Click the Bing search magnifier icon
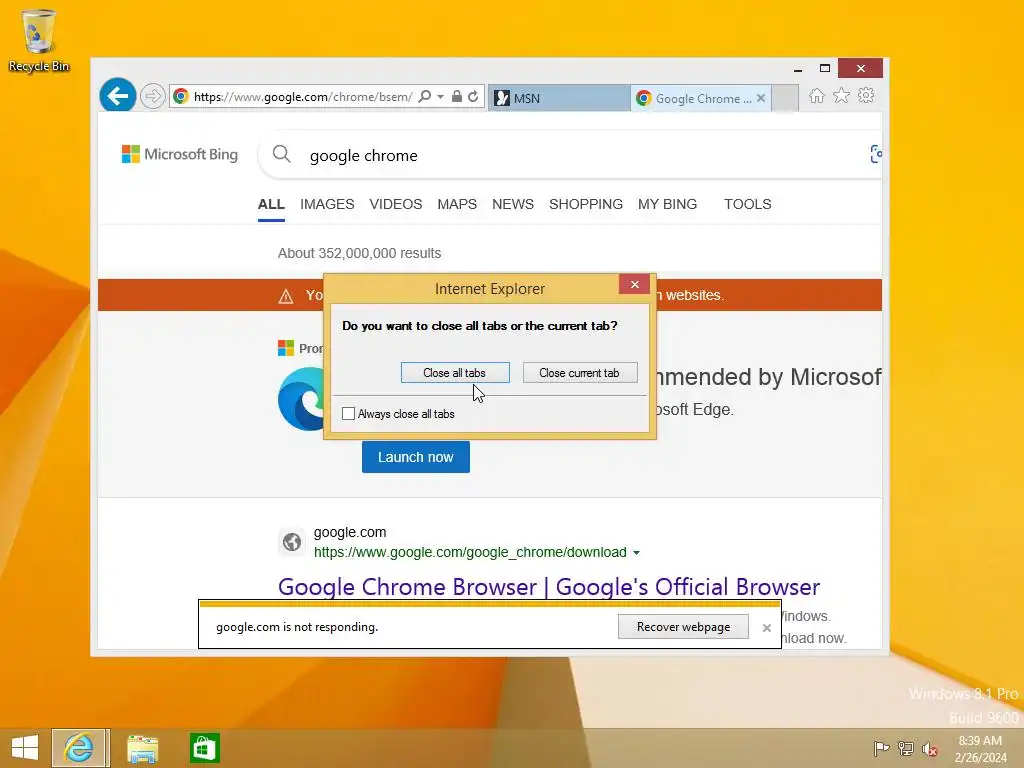Image resolution: width=1024 pixels, height=768 pixels. [x=281, y=154]
